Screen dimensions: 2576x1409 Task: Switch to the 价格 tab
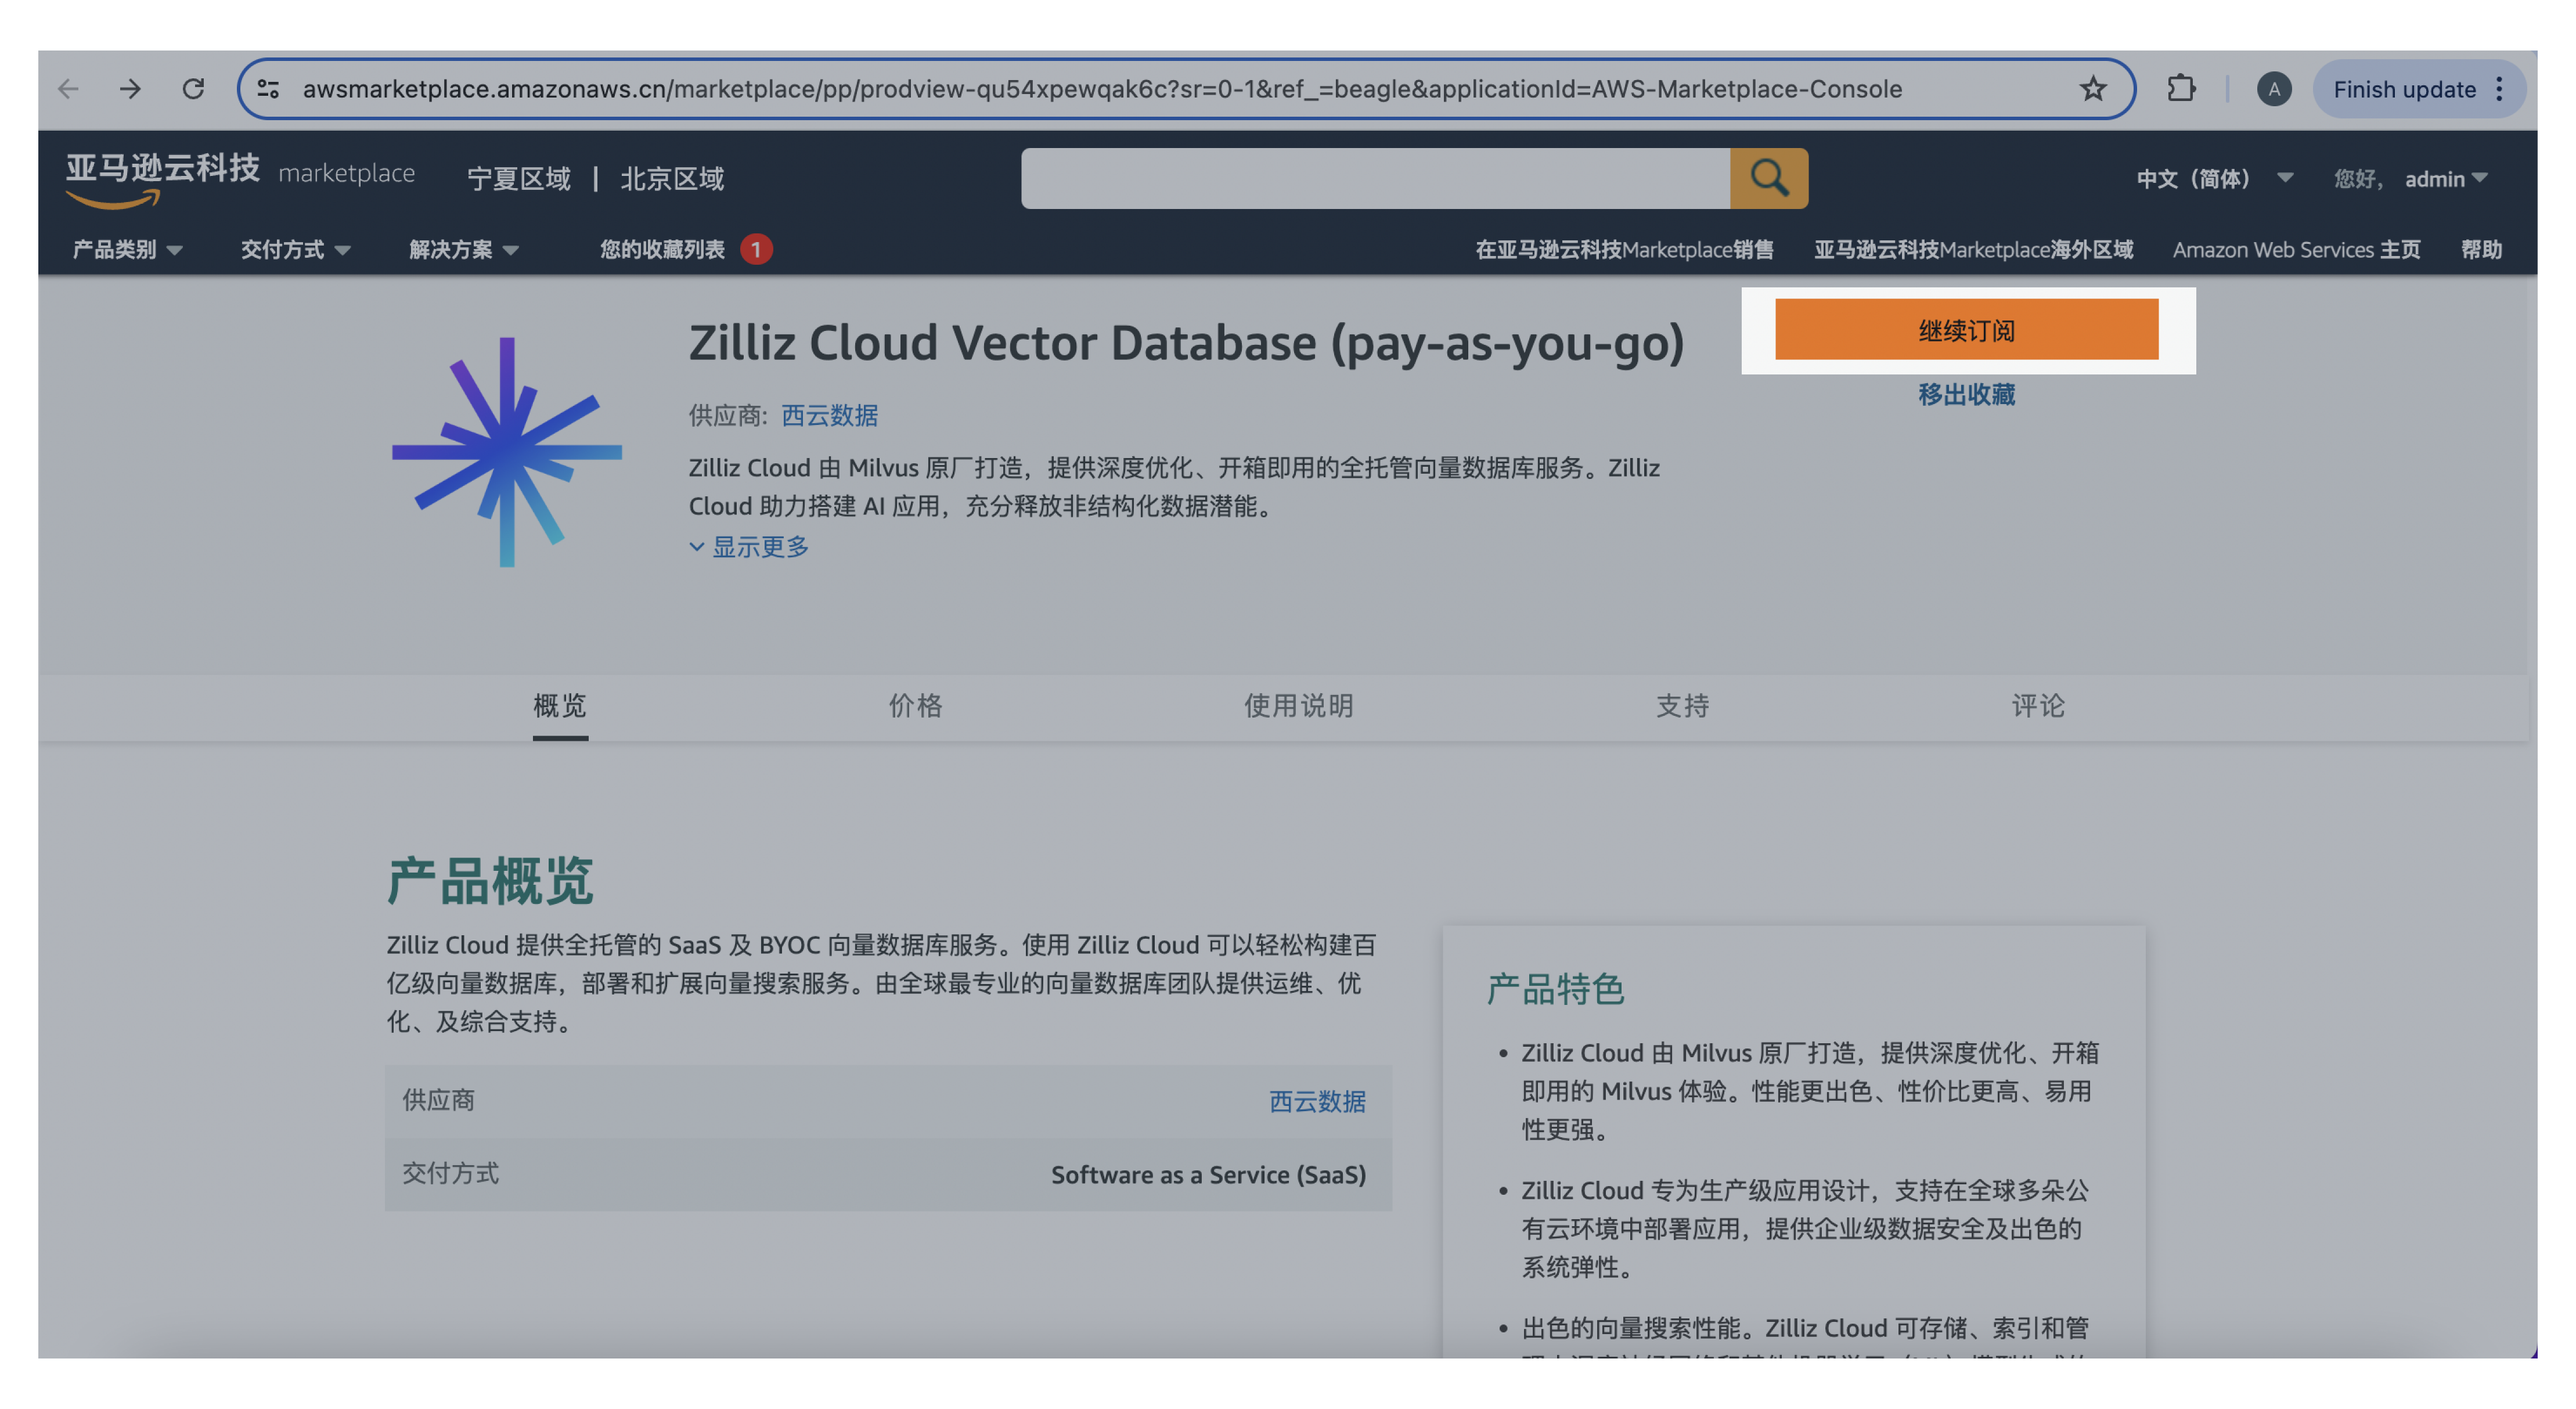(915, 706)
